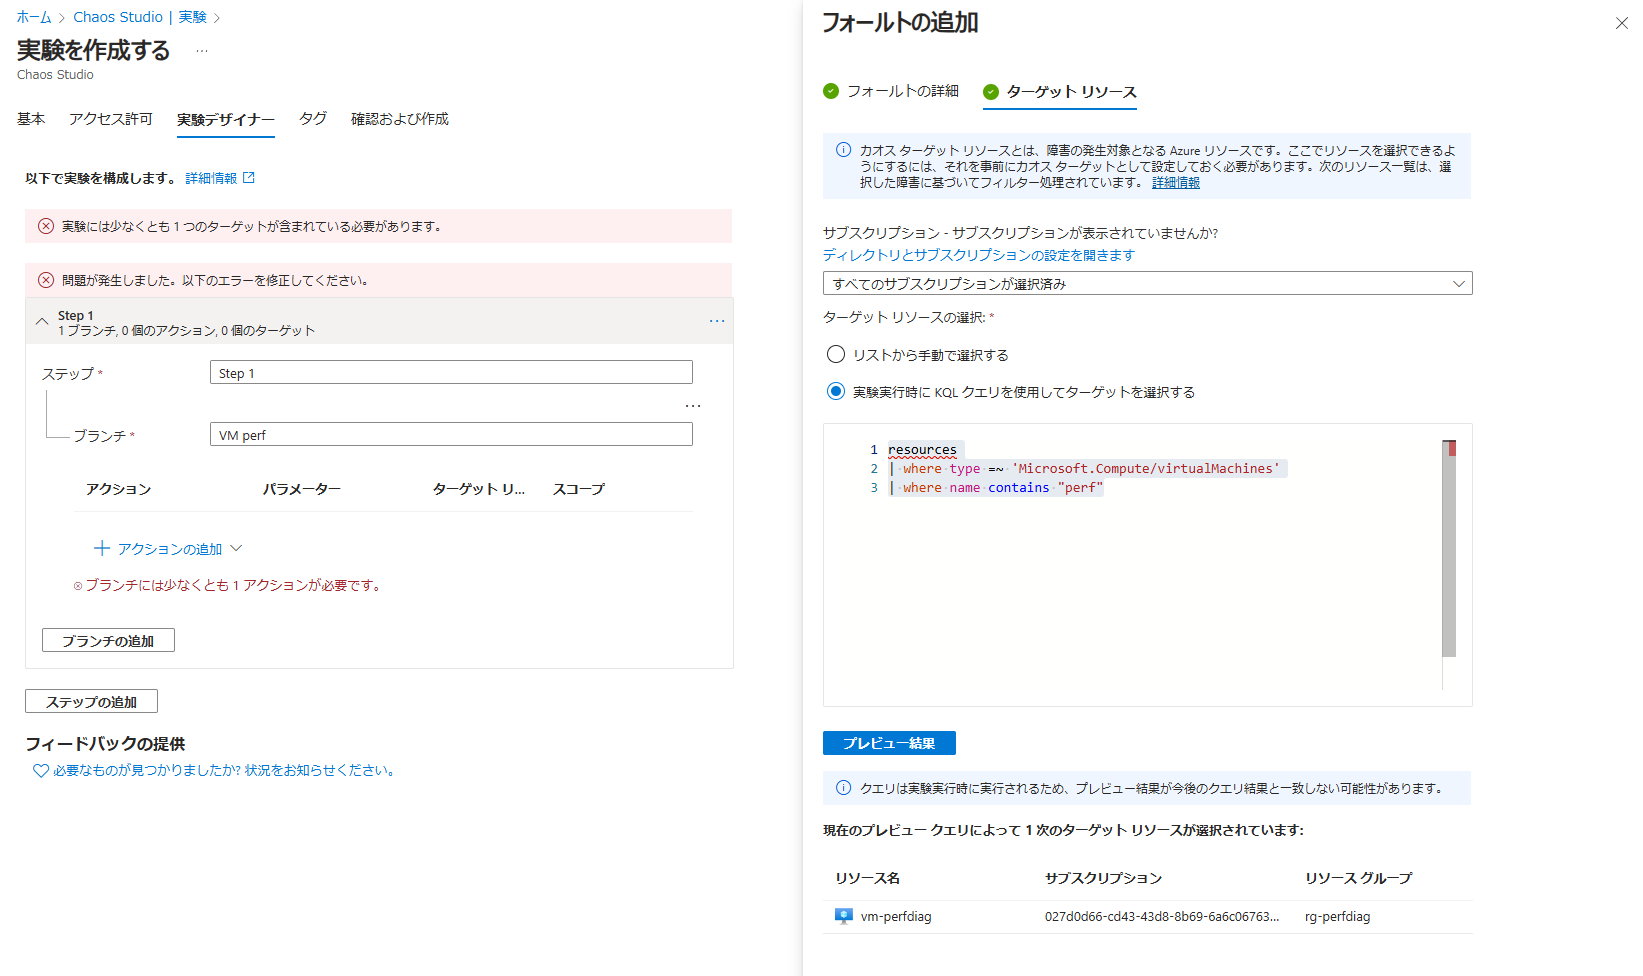1643x976 pixels.
Task: Click green check icon beside ターゲット リソース
Action: [991, 92]
